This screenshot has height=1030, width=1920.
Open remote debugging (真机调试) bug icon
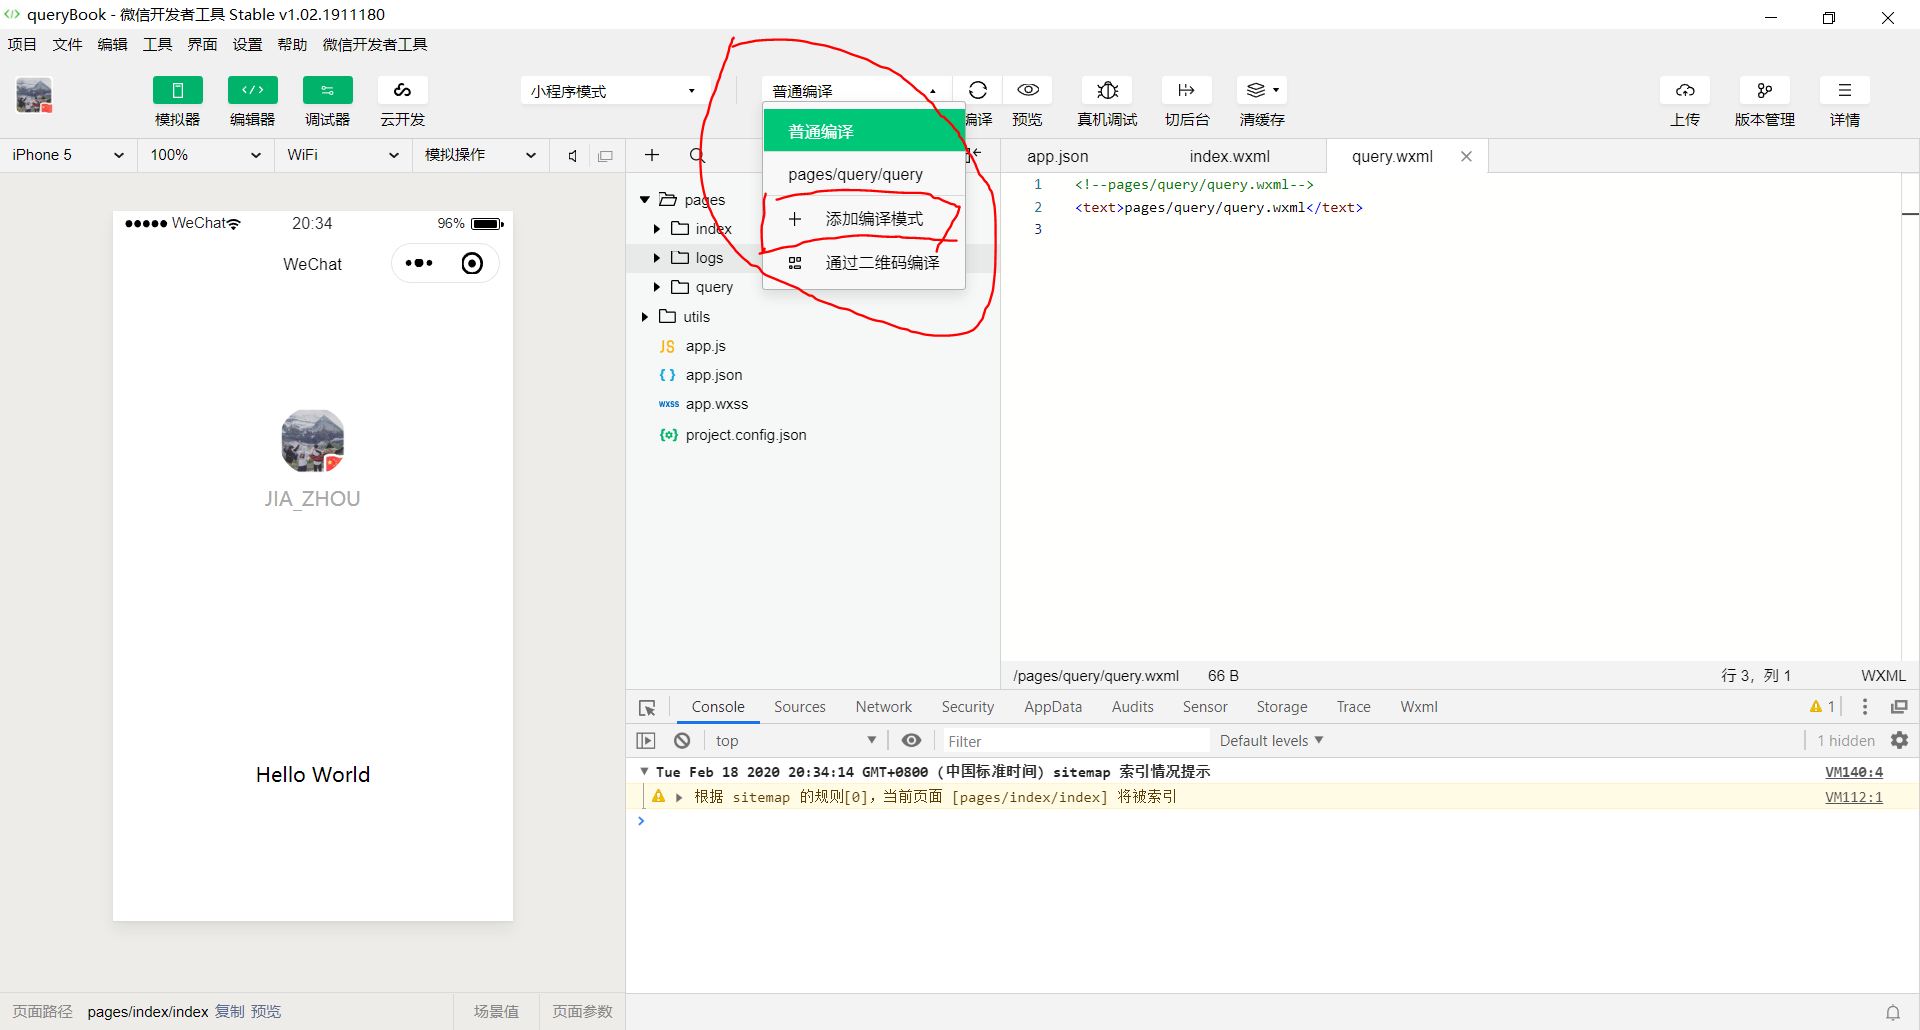[x=1107, y=90]
